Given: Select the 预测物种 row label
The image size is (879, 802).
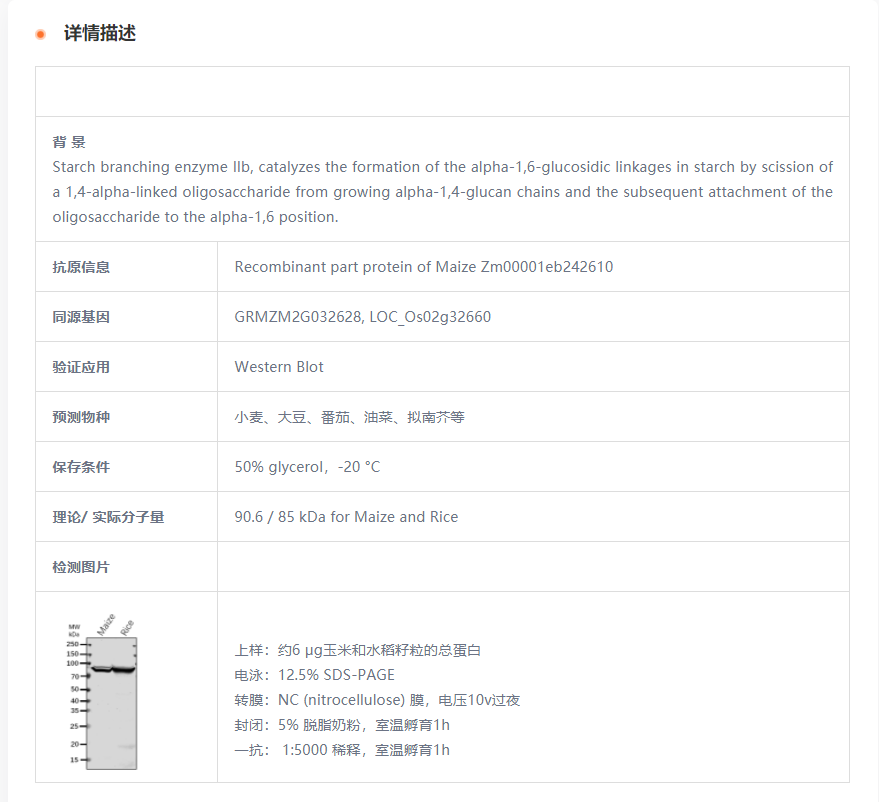Looking at the screenshot, I should (81, 417).
